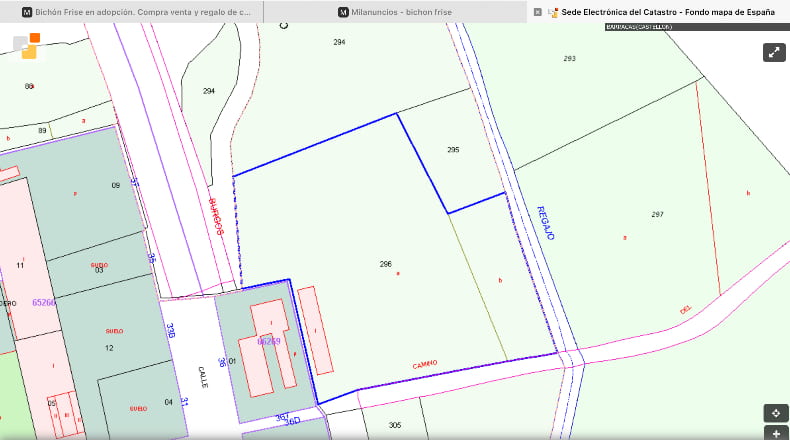
Task: Click the CAMINO path label
Action: click(x=425, y=364)
